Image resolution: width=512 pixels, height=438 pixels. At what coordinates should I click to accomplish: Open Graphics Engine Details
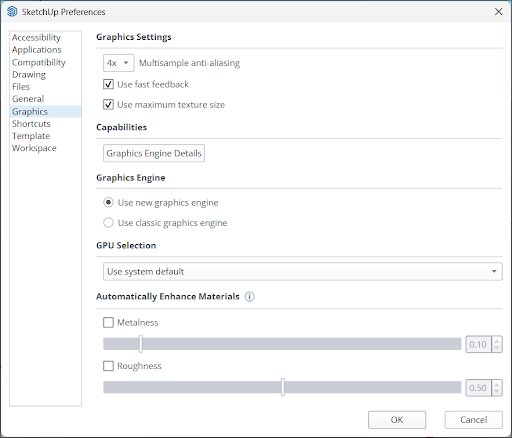[154, 153]
